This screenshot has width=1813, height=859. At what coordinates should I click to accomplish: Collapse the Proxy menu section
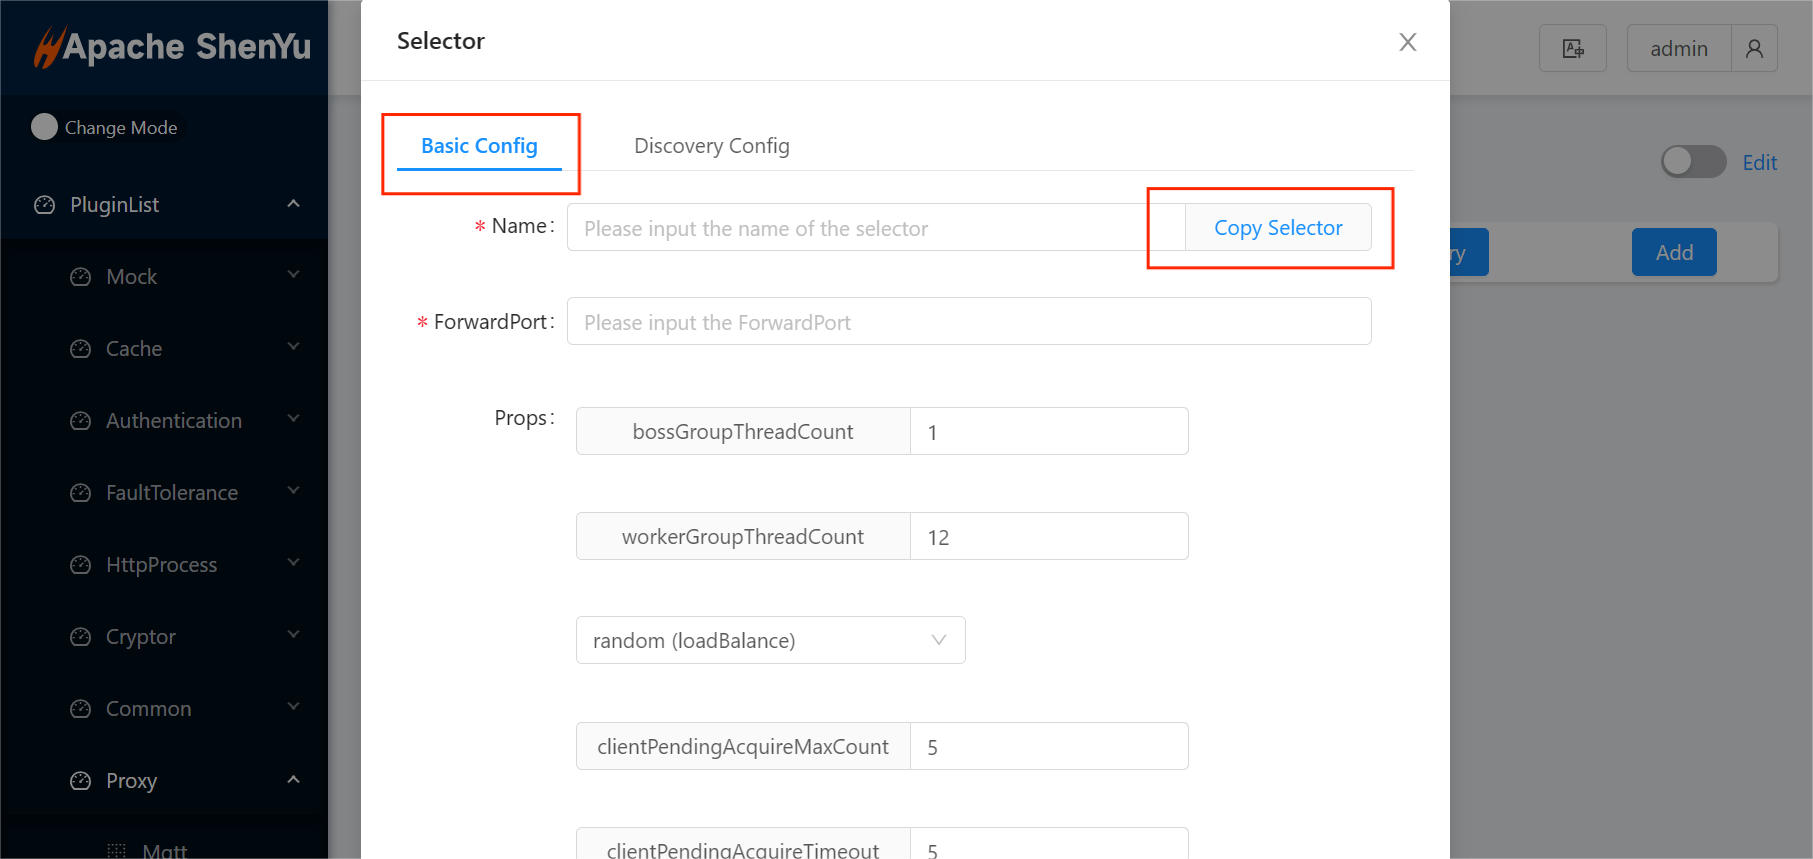point(293,780)
